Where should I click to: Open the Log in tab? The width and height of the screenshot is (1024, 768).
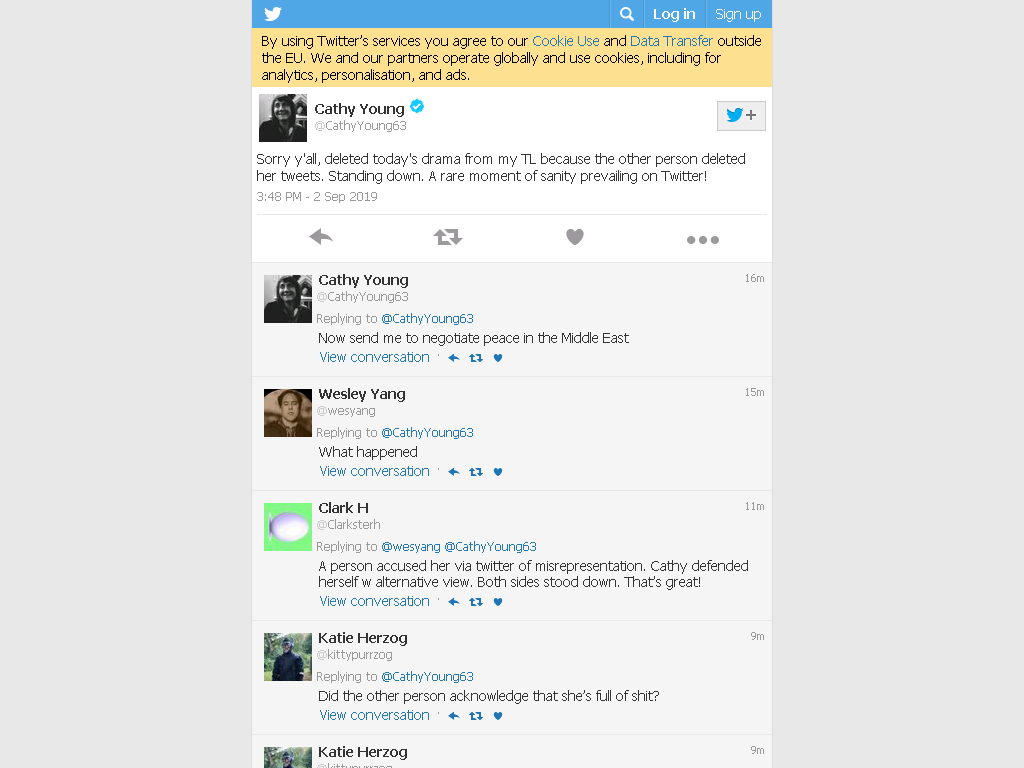coord(674,14)
